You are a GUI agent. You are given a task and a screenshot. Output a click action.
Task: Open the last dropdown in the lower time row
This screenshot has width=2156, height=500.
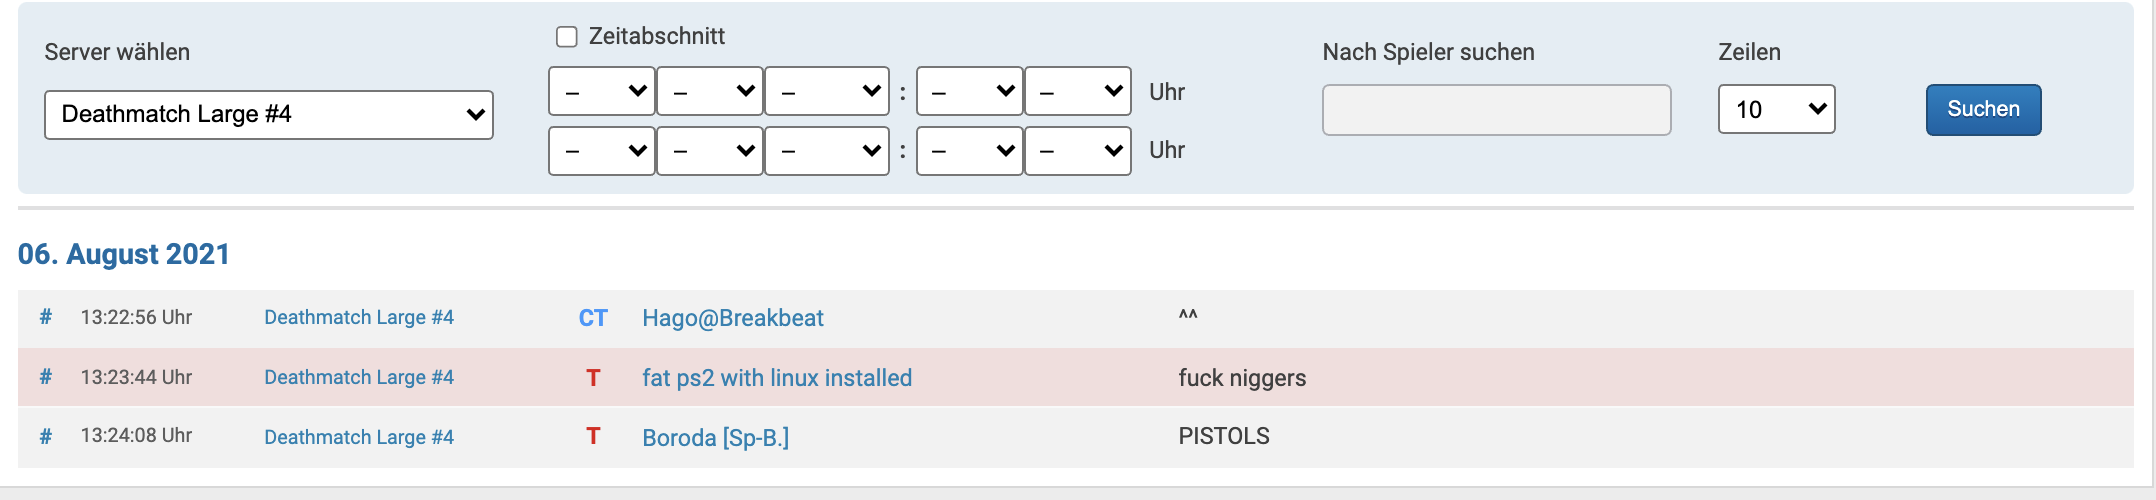(1078, 151)
